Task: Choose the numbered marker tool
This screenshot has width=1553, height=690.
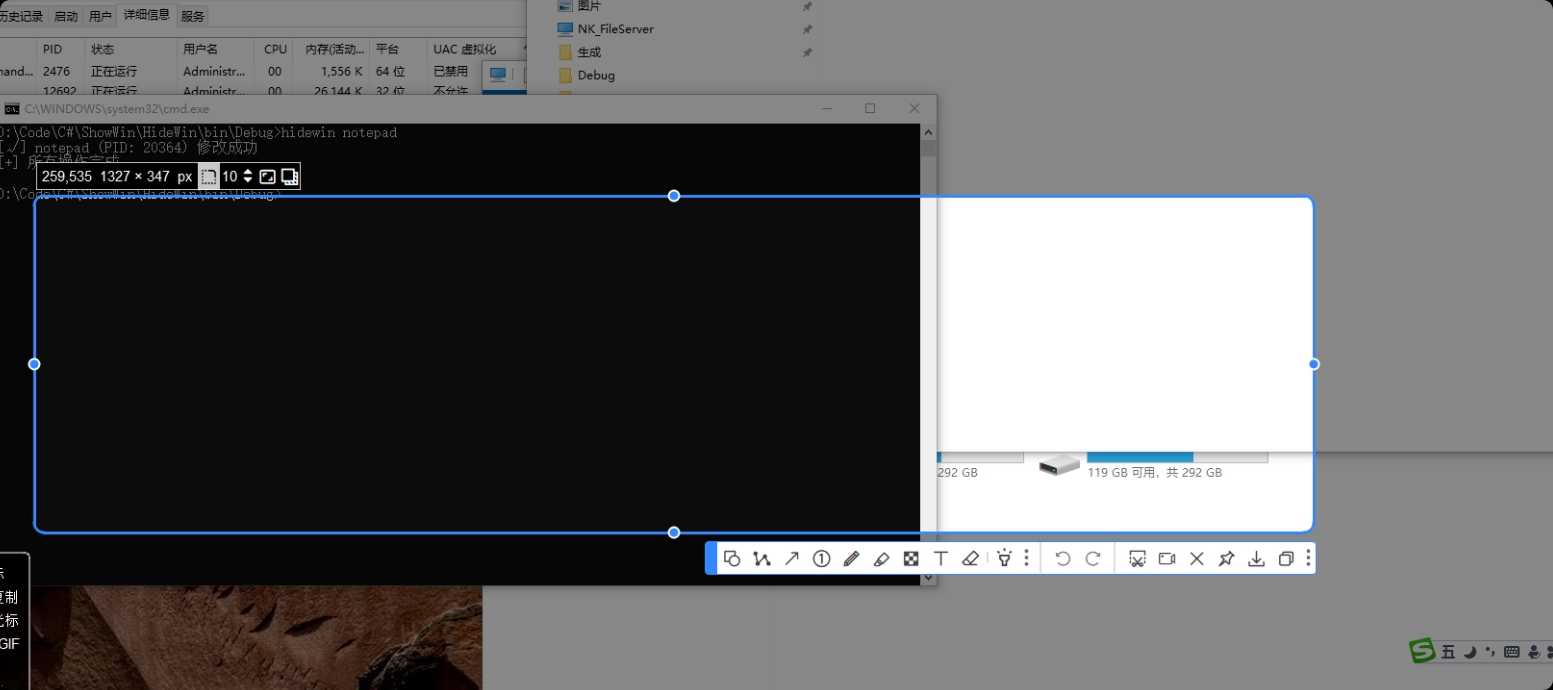Action: pyautogui.click(x=822, y=559)
